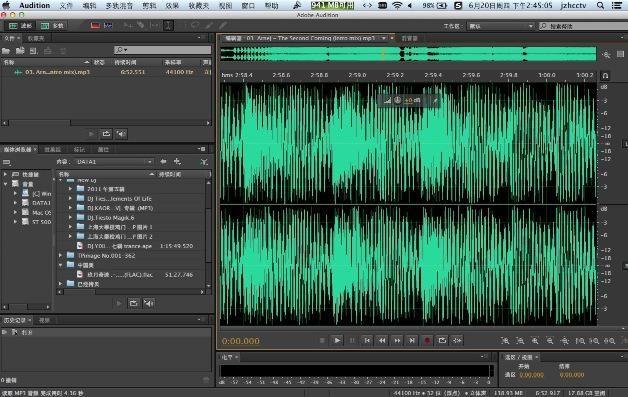Click the red Record button

427,341
